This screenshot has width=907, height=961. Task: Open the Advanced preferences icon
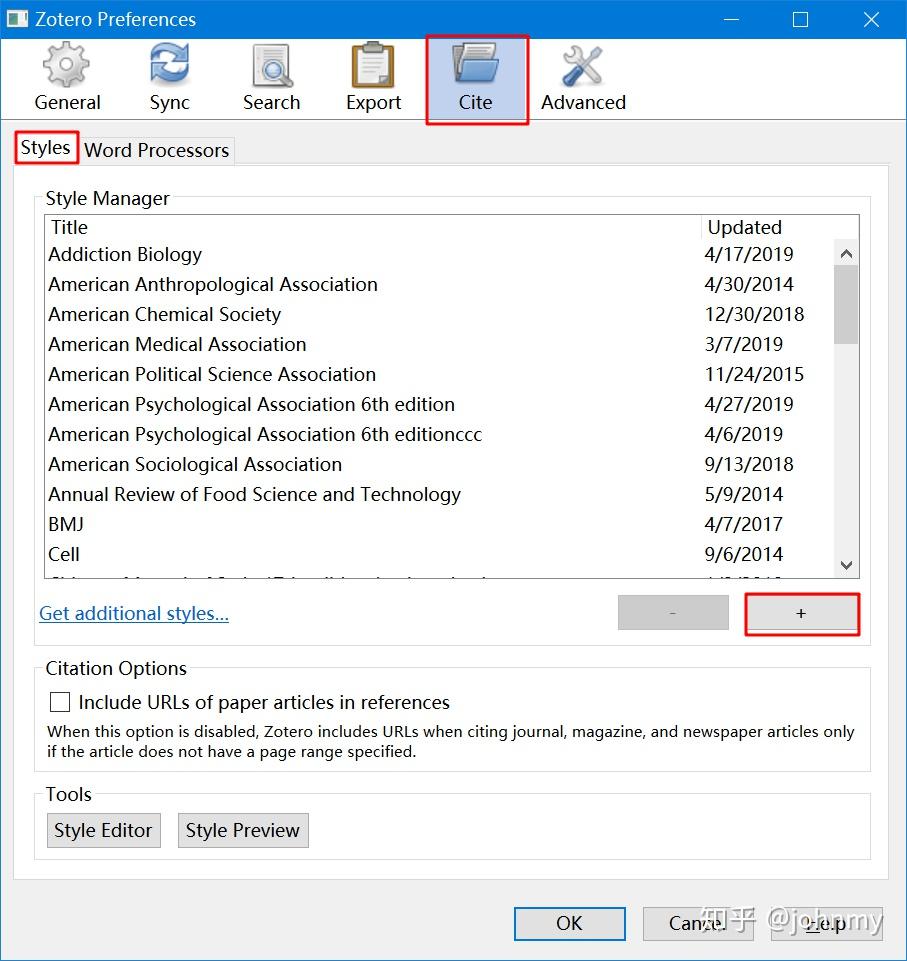click(583, 77)
